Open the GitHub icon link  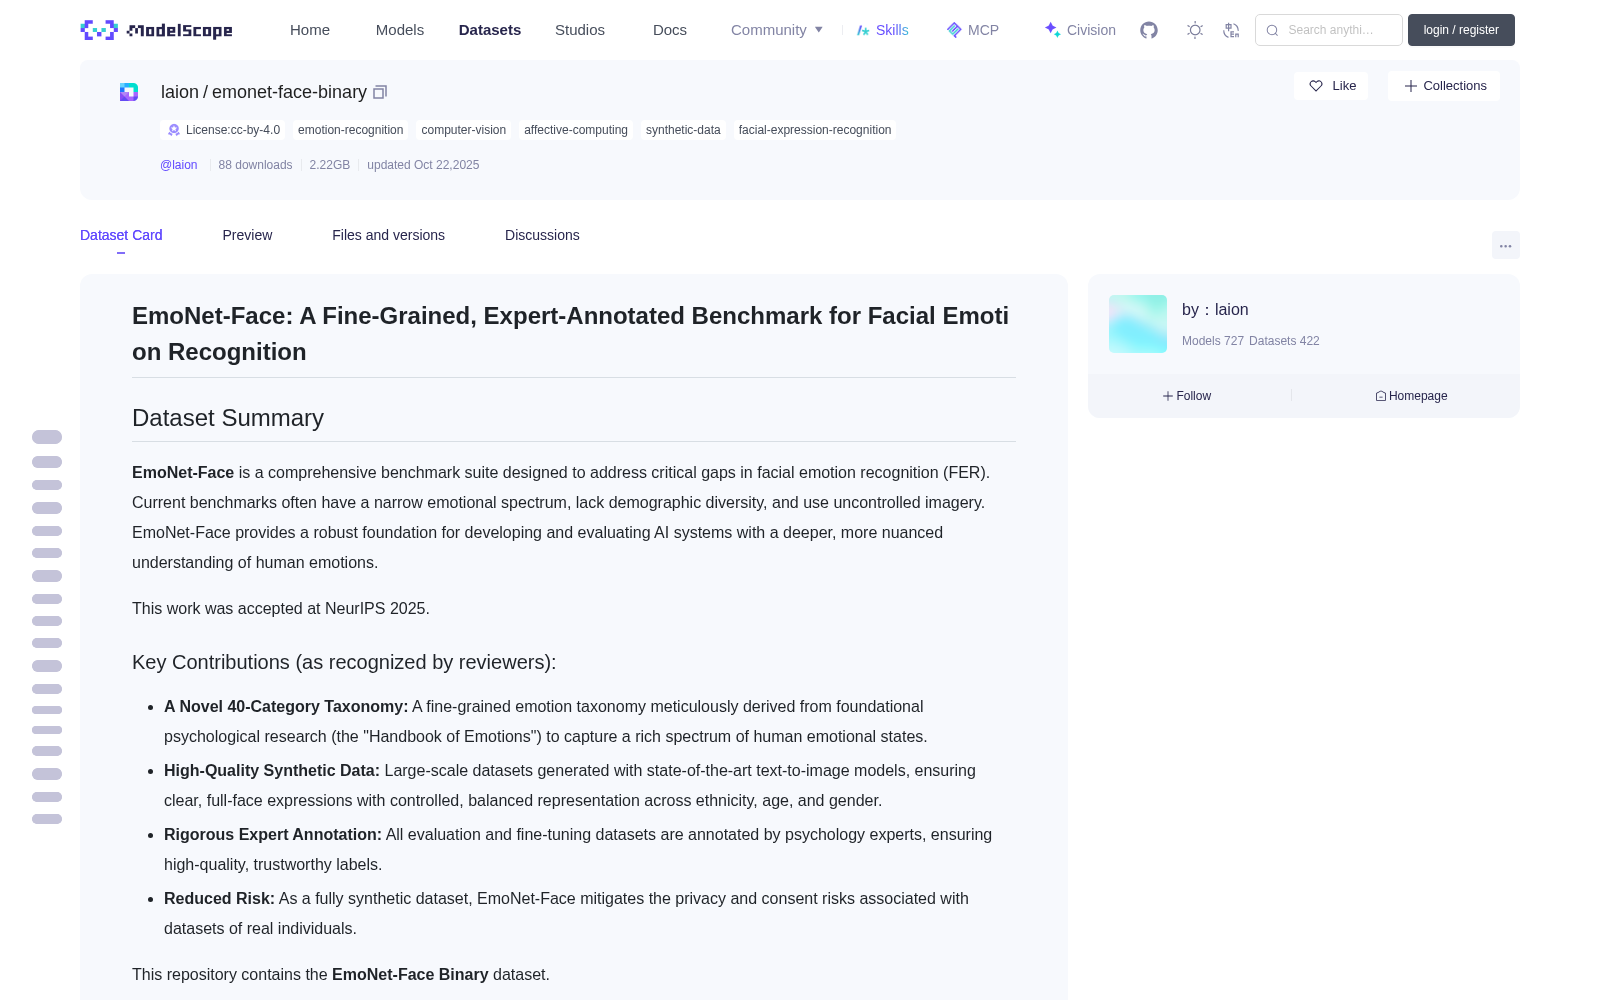point(1149,30)
